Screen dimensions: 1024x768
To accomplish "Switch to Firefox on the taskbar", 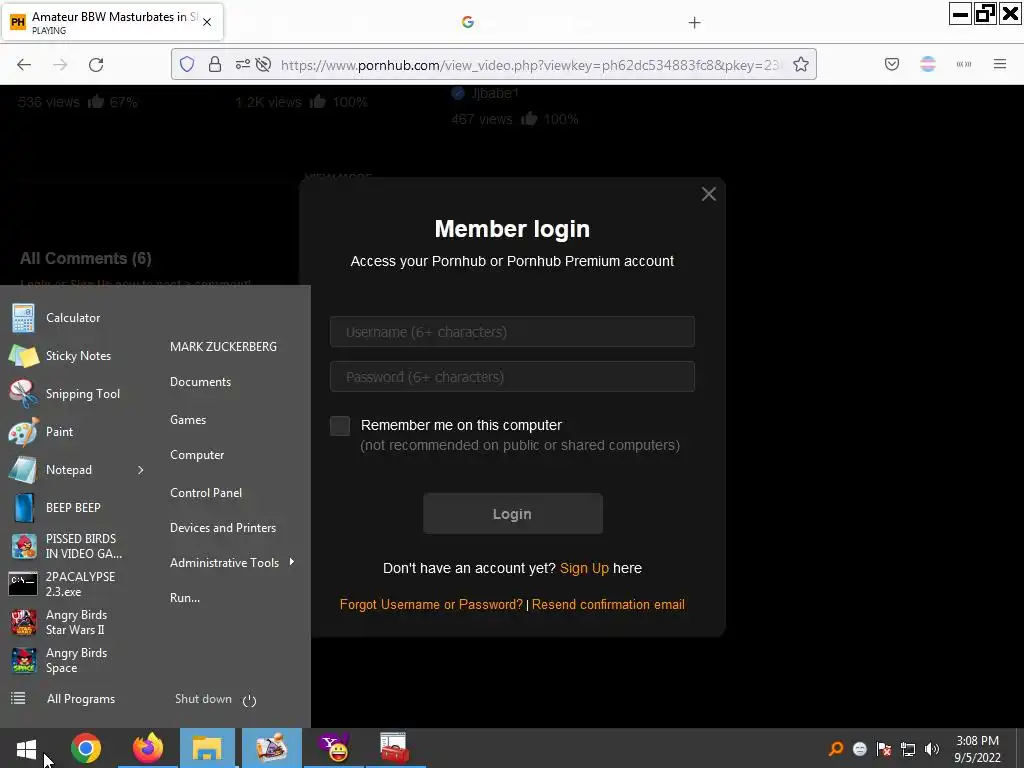I will pyautogui.click(x=148, y=748).
